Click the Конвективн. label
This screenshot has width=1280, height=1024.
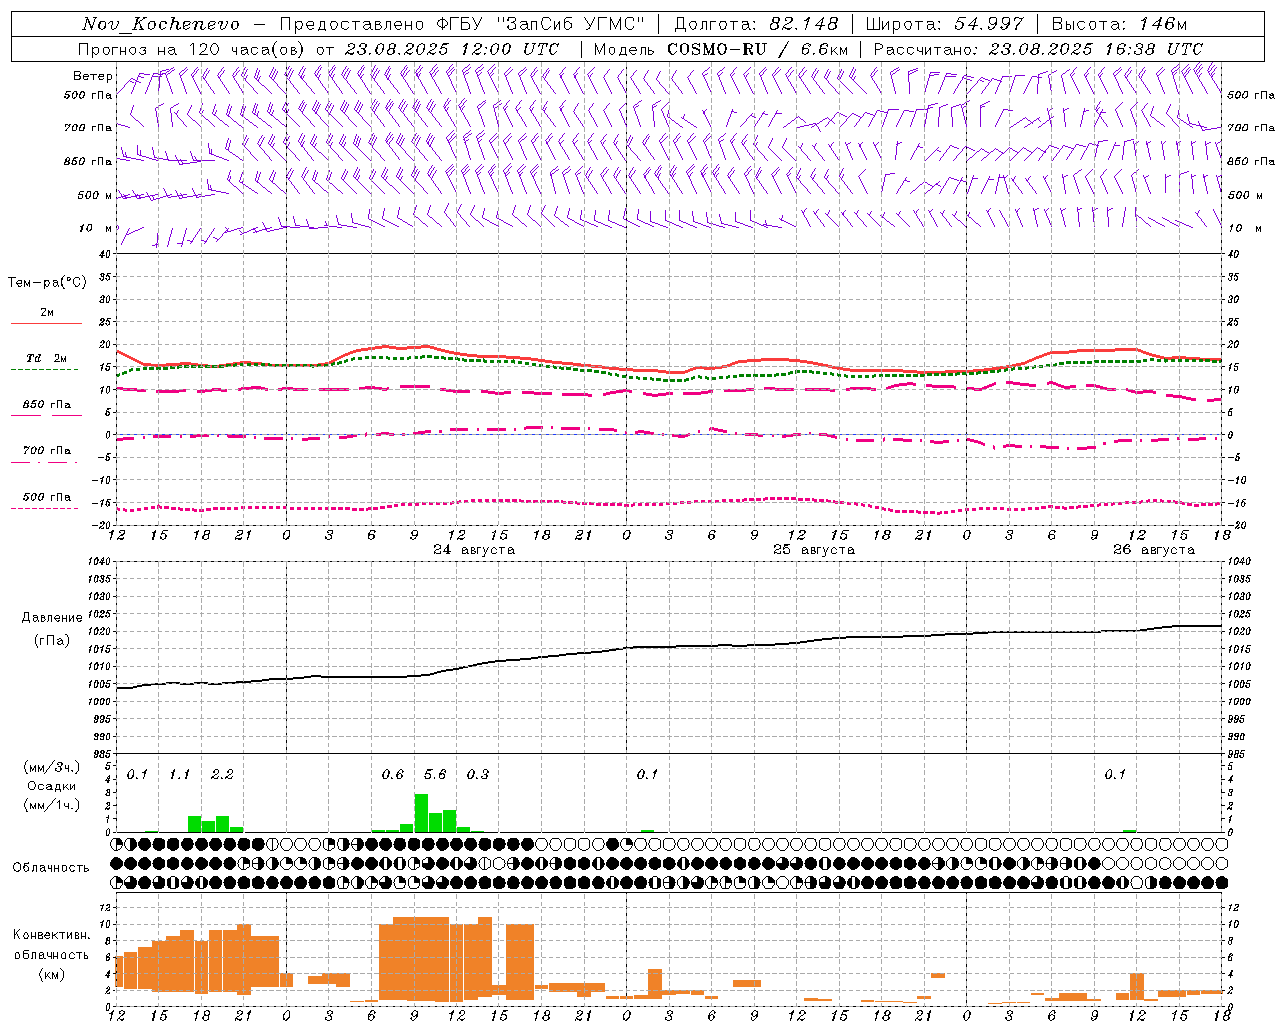coord(52,935)
